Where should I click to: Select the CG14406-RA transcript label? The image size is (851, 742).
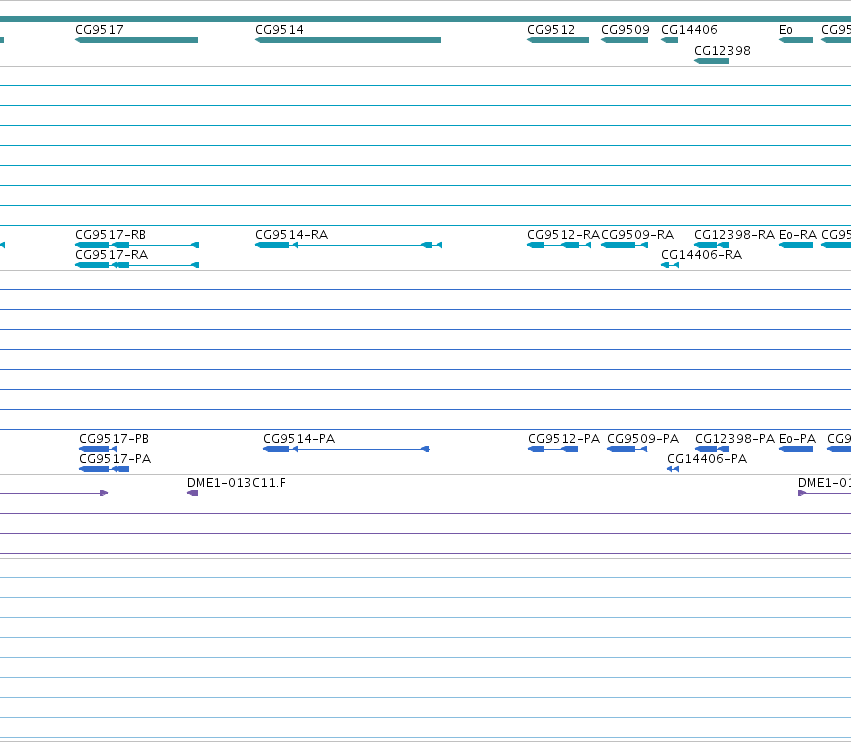tap(701, 255)
